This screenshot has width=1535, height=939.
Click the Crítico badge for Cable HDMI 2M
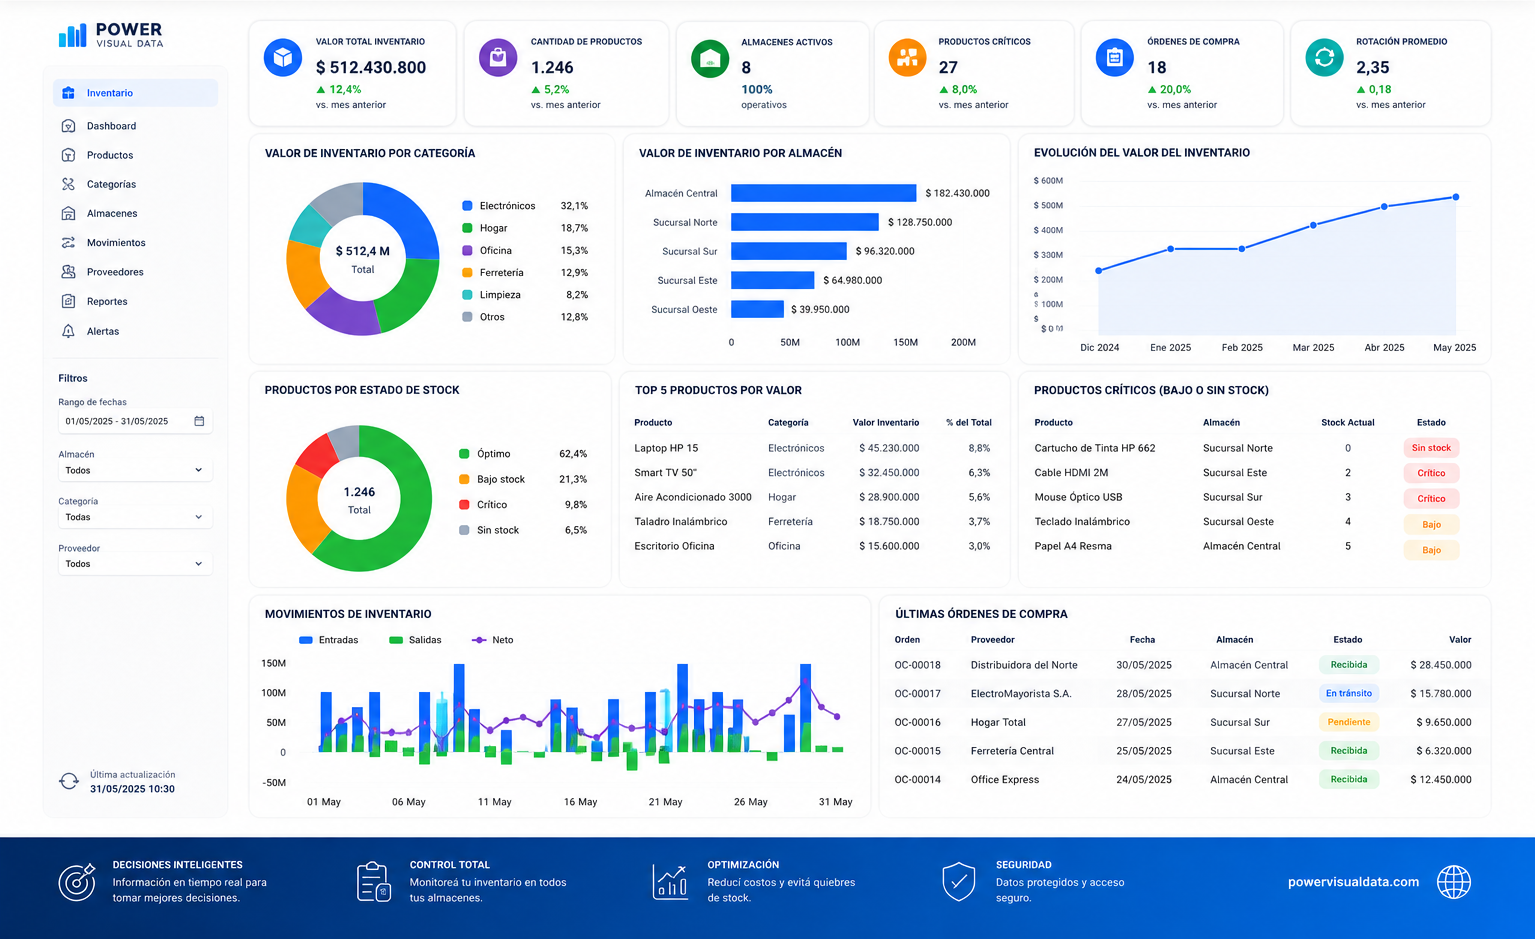click(x=1431, y=473)
